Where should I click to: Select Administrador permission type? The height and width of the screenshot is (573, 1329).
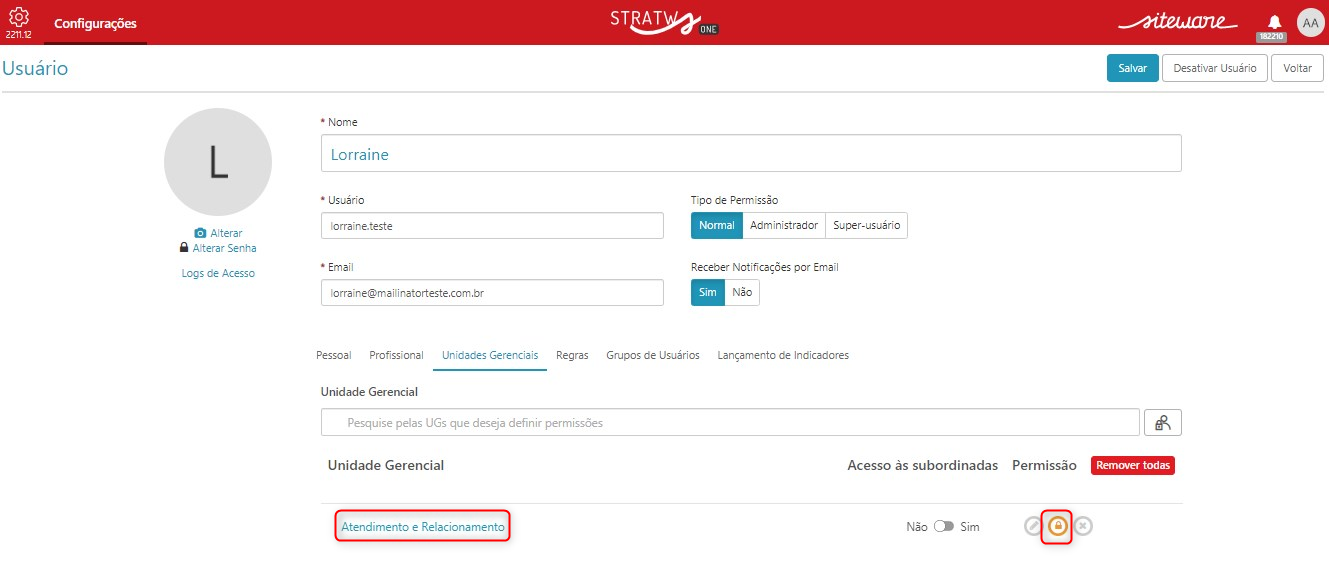click(784, 225)
